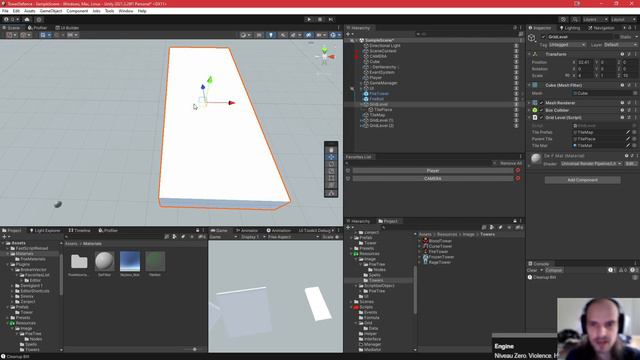Image resolution: width=640 pixels, height=360 pixels.
Task: Switch to the UI Builder tab
Action: point(67,28)
